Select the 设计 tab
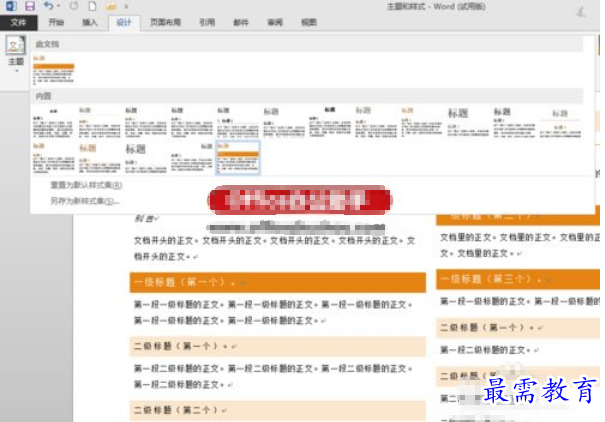605x422 pixels. point(124,22)
